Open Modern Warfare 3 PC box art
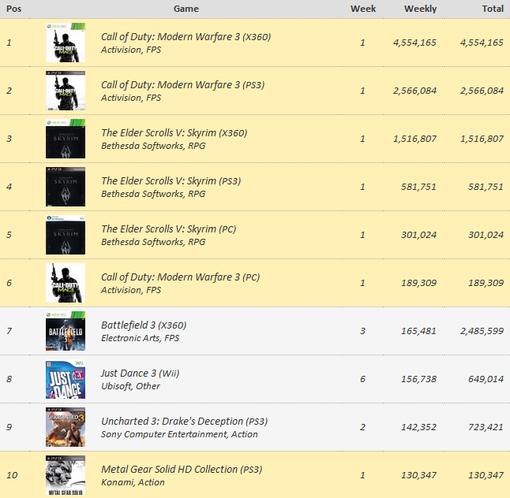 (65, 283)
